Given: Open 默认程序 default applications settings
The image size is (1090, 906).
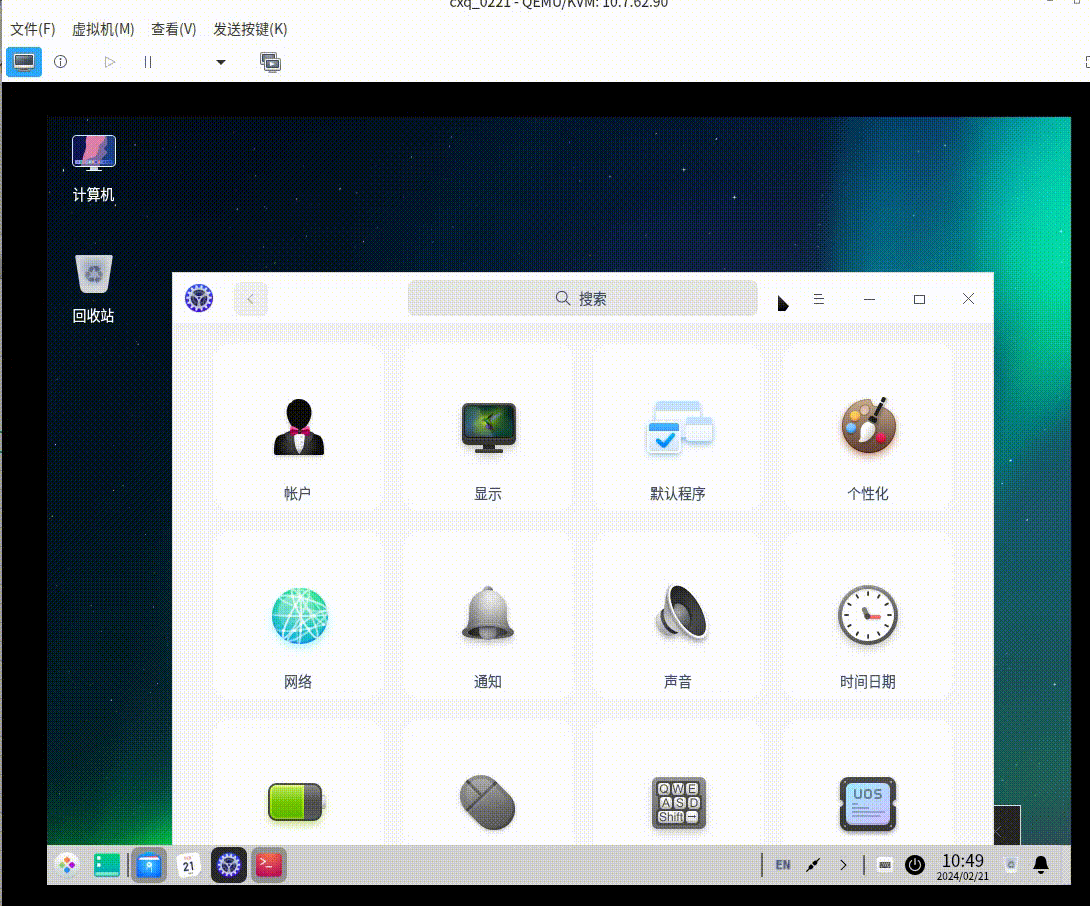Looking at the screenshot, I should 678,428.
